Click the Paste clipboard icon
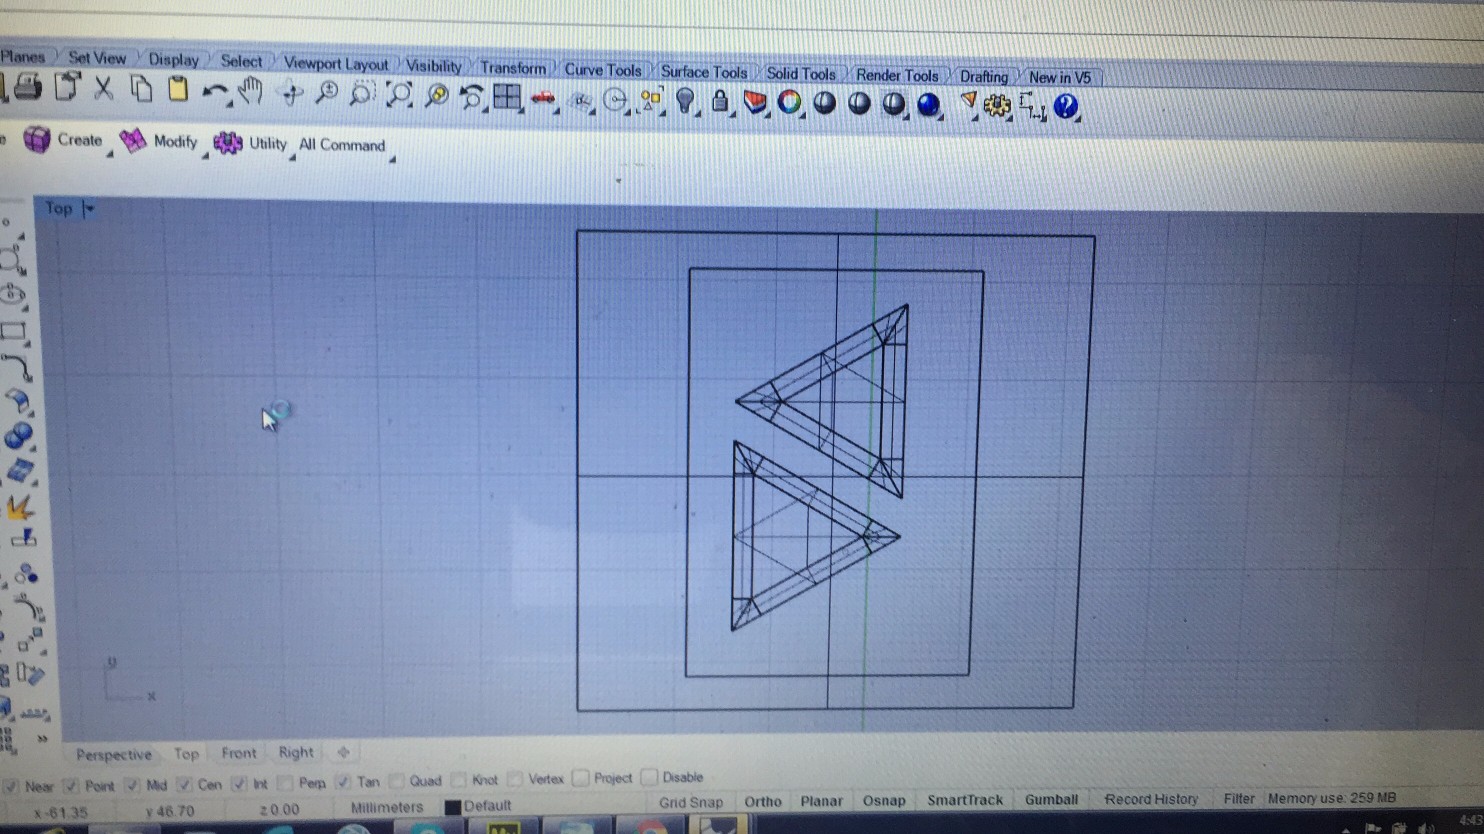Screen dimensions: 1484x834 click(x=178, y=89)
